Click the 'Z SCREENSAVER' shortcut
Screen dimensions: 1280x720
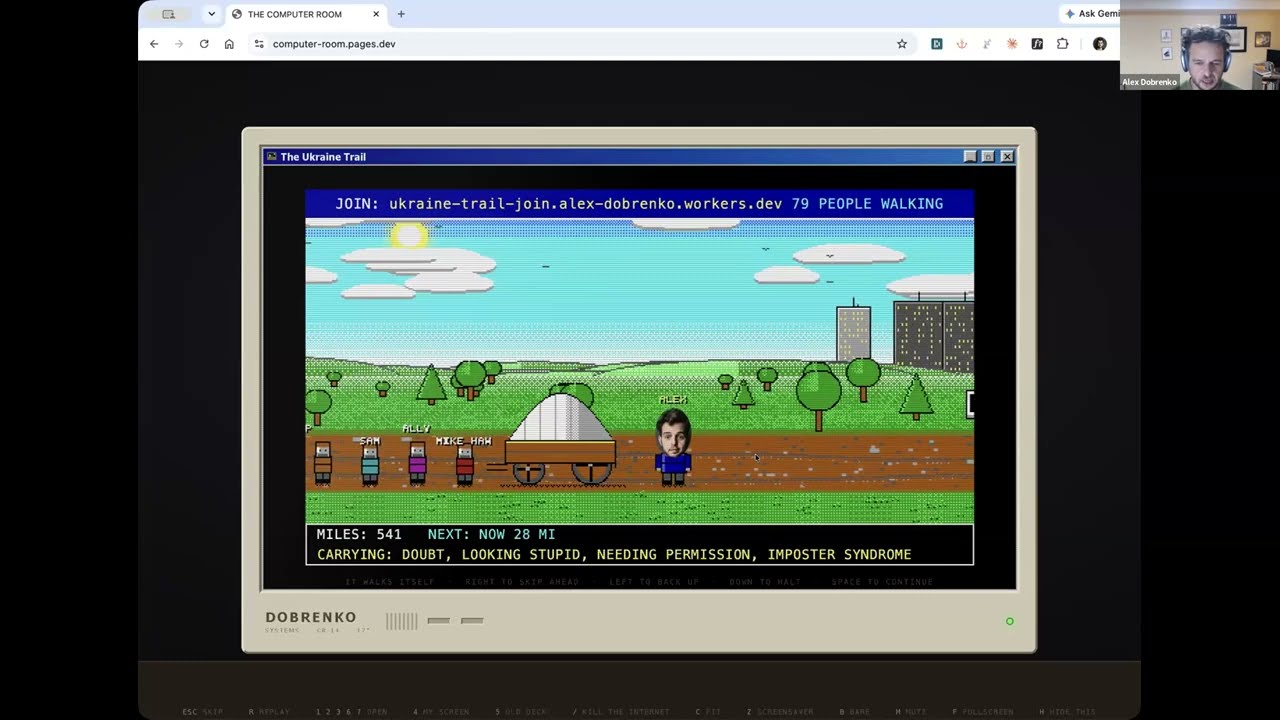782,712
